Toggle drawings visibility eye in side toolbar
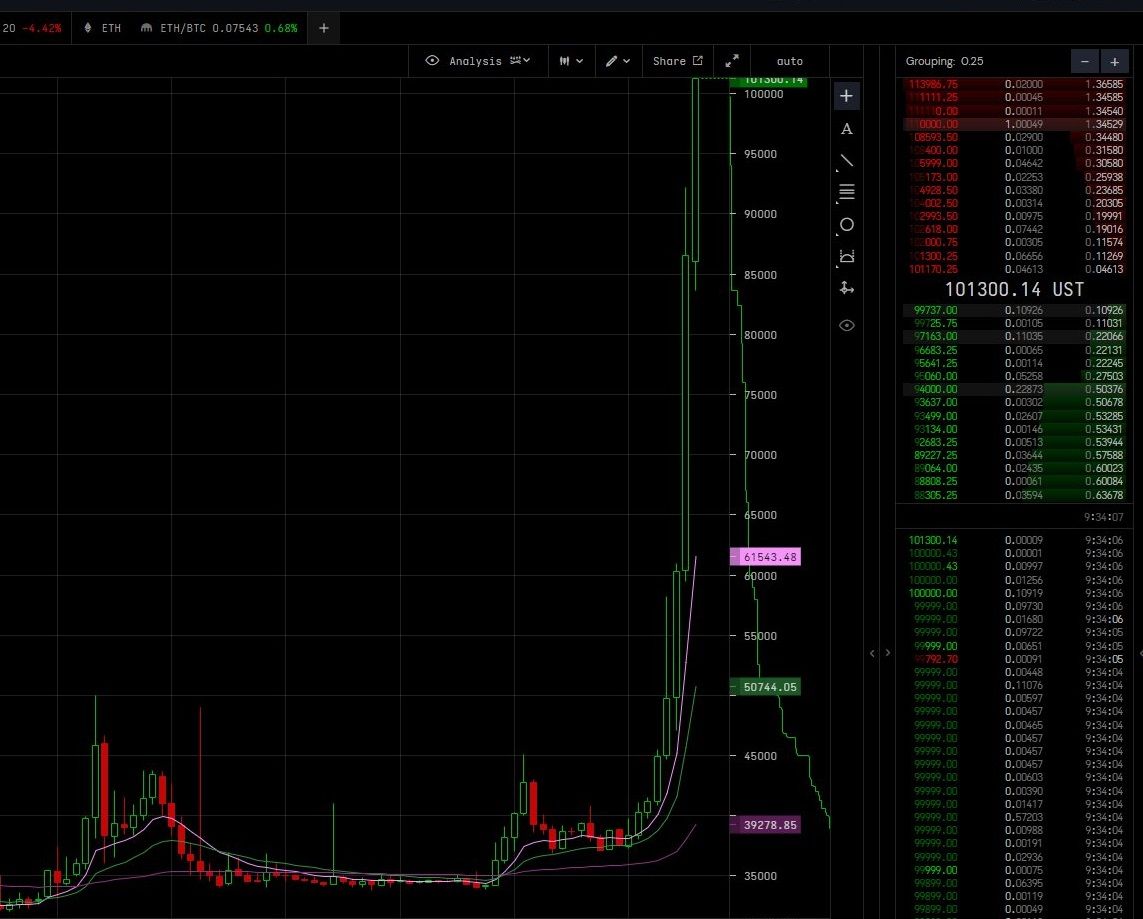 click(846, 326)
